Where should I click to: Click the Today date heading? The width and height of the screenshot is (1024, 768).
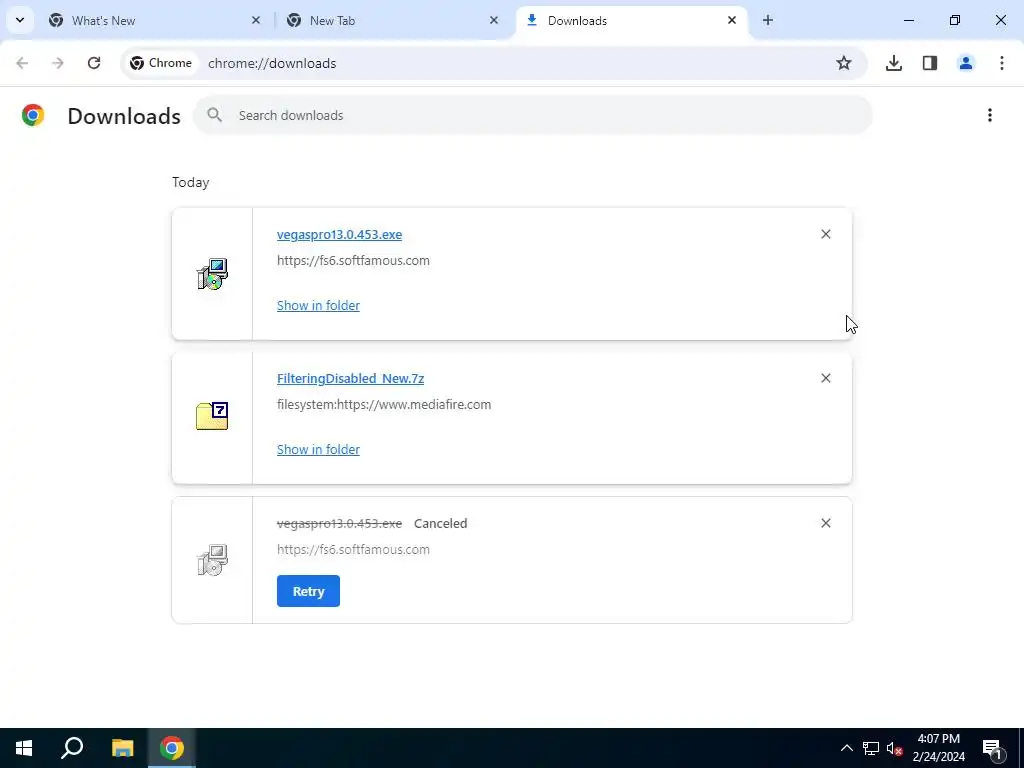[191, 182]
